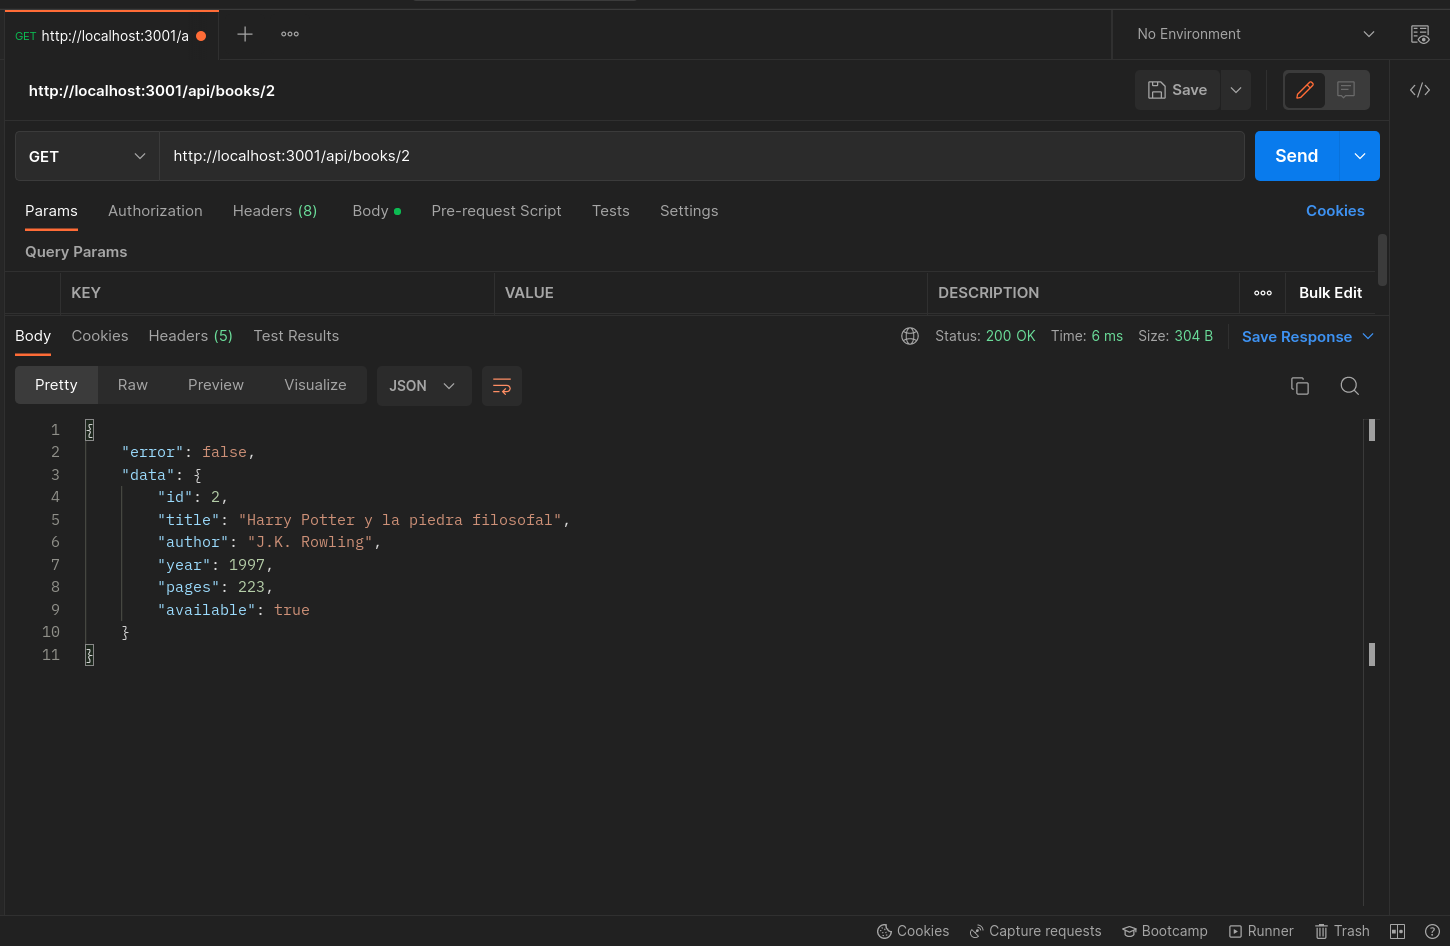Select the GET localhost:3001 request tab
The height and width of the screenshot is (946, 1450).
[x=111, y=35]
